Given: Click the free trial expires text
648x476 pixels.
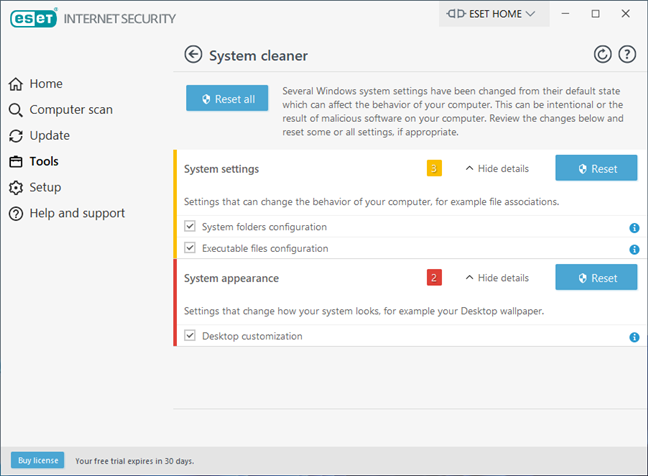Looking at the screenshot, I should coord(134,461).
